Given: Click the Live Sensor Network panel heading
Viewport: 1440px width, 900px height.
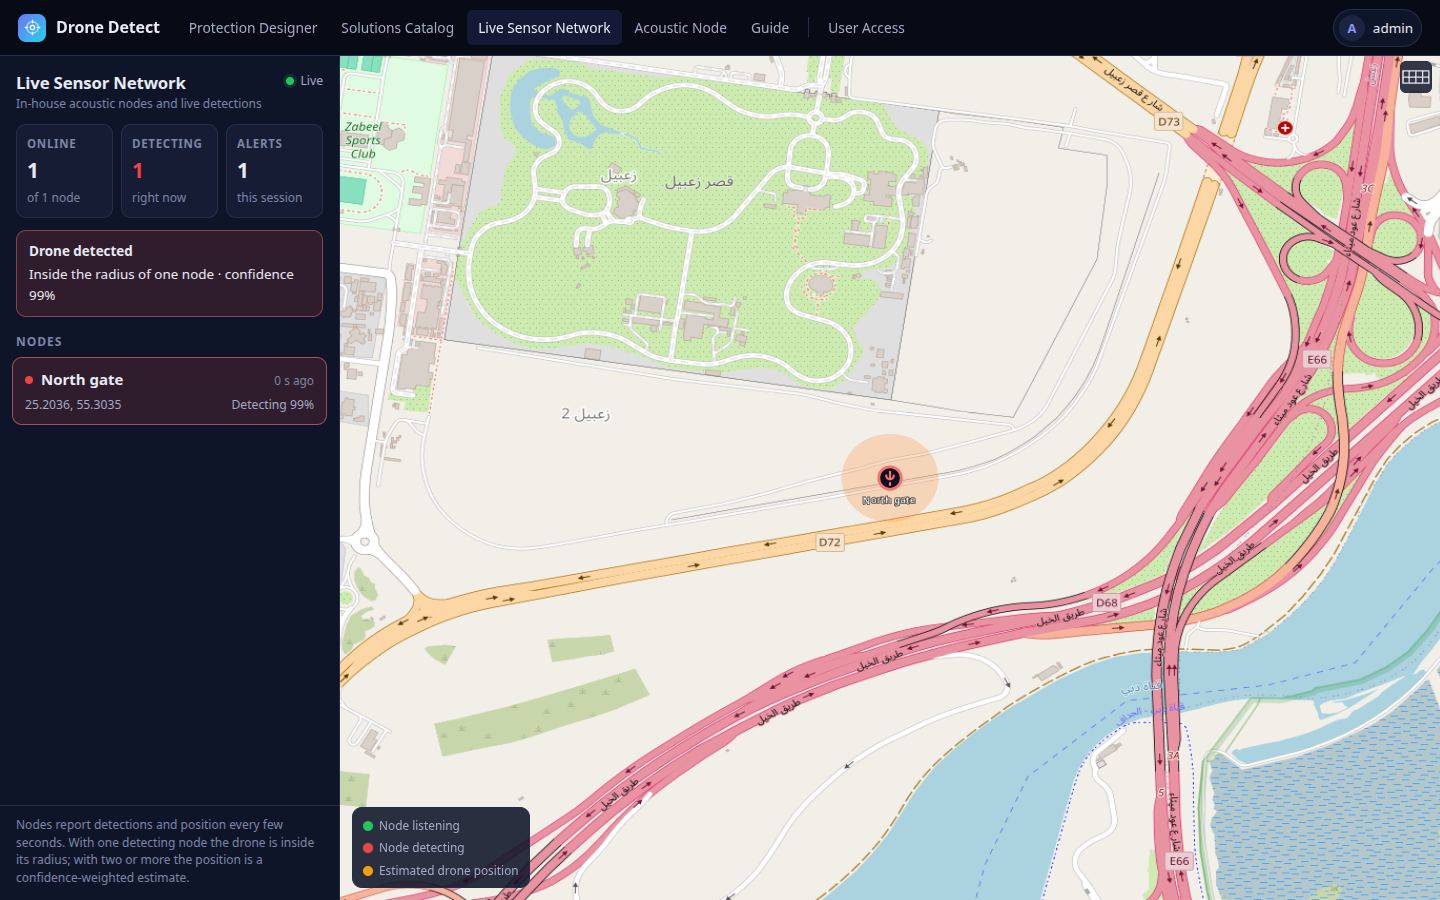Looking at the screenshot, I should click(101, 83).
